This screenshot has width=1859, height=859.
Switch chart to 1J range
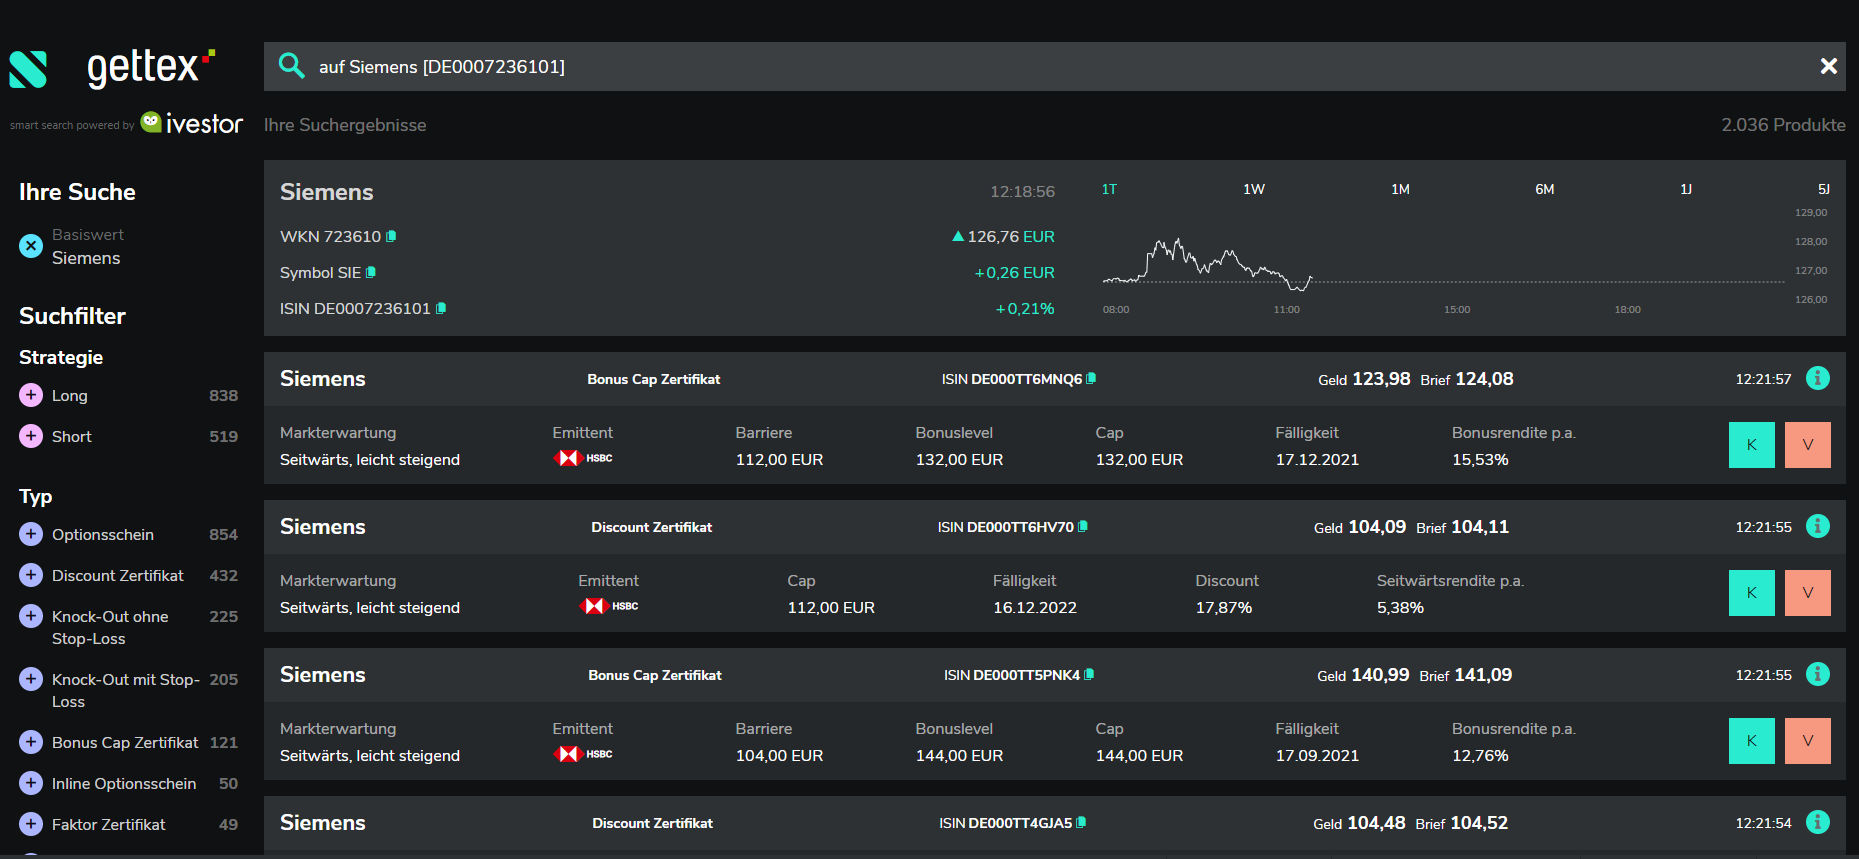[x=1686, y=189]
